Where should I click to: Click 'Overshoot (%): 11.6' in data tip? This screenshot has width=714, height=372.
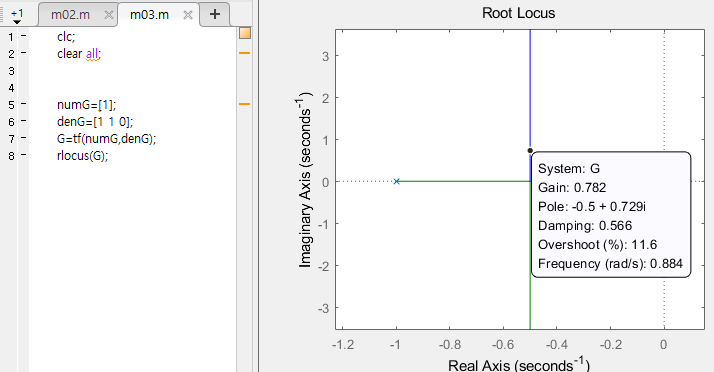597,245
